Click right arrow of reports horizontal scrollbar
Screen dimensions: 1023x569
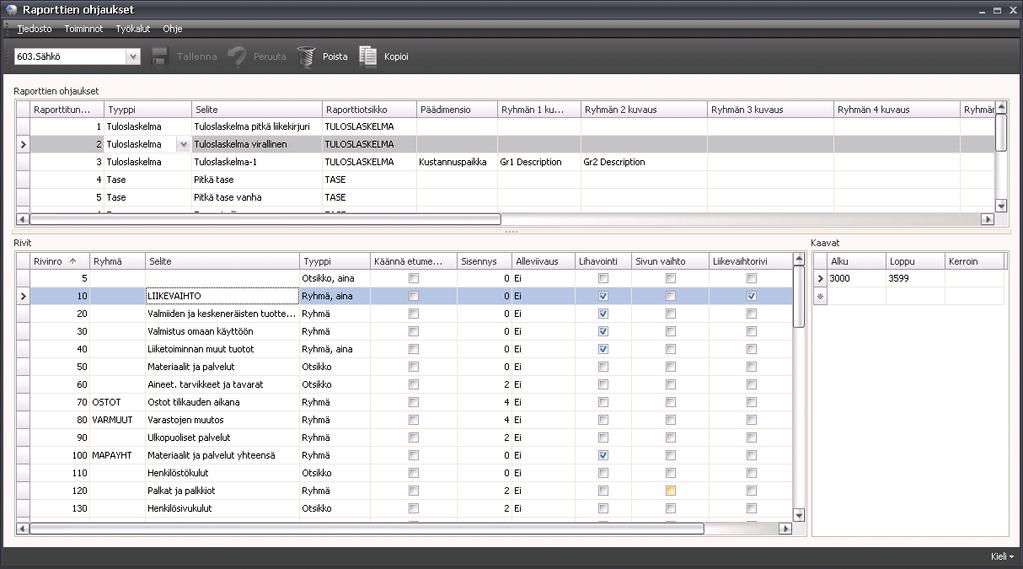[988, 219]
